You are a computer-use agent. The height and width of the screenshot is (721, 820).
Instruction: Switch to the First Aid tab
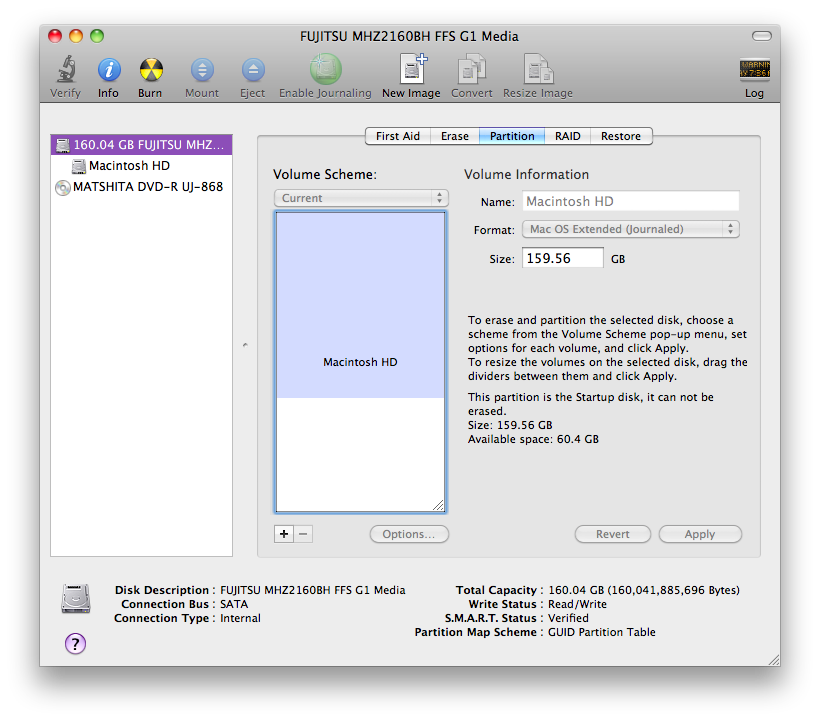point(397,136)
